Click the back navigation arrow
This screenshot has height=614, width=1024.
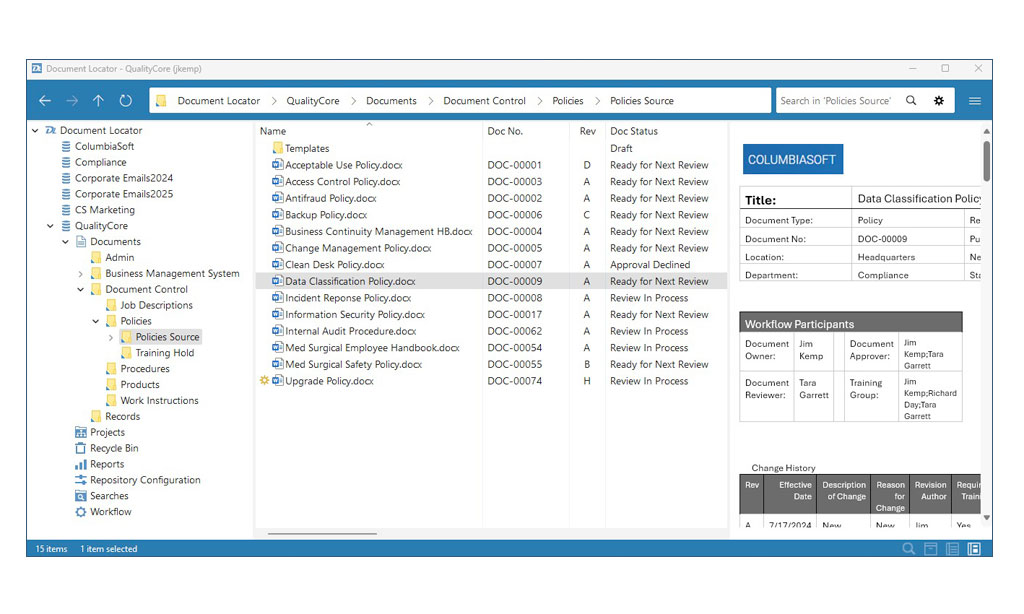coord(45,100)
